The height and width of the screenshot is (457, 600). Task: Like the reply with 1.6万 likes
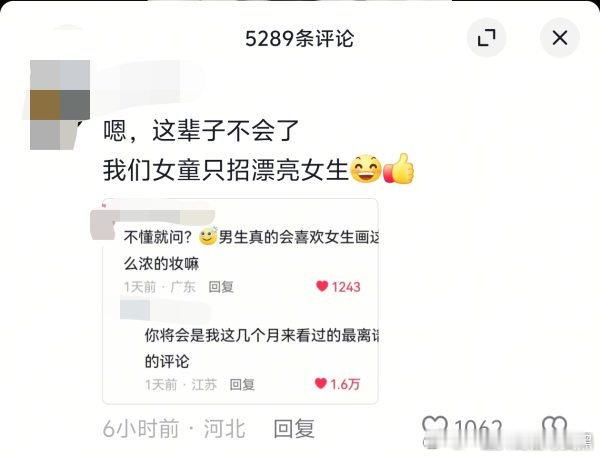pyautogui.click(x=321, y=383)
